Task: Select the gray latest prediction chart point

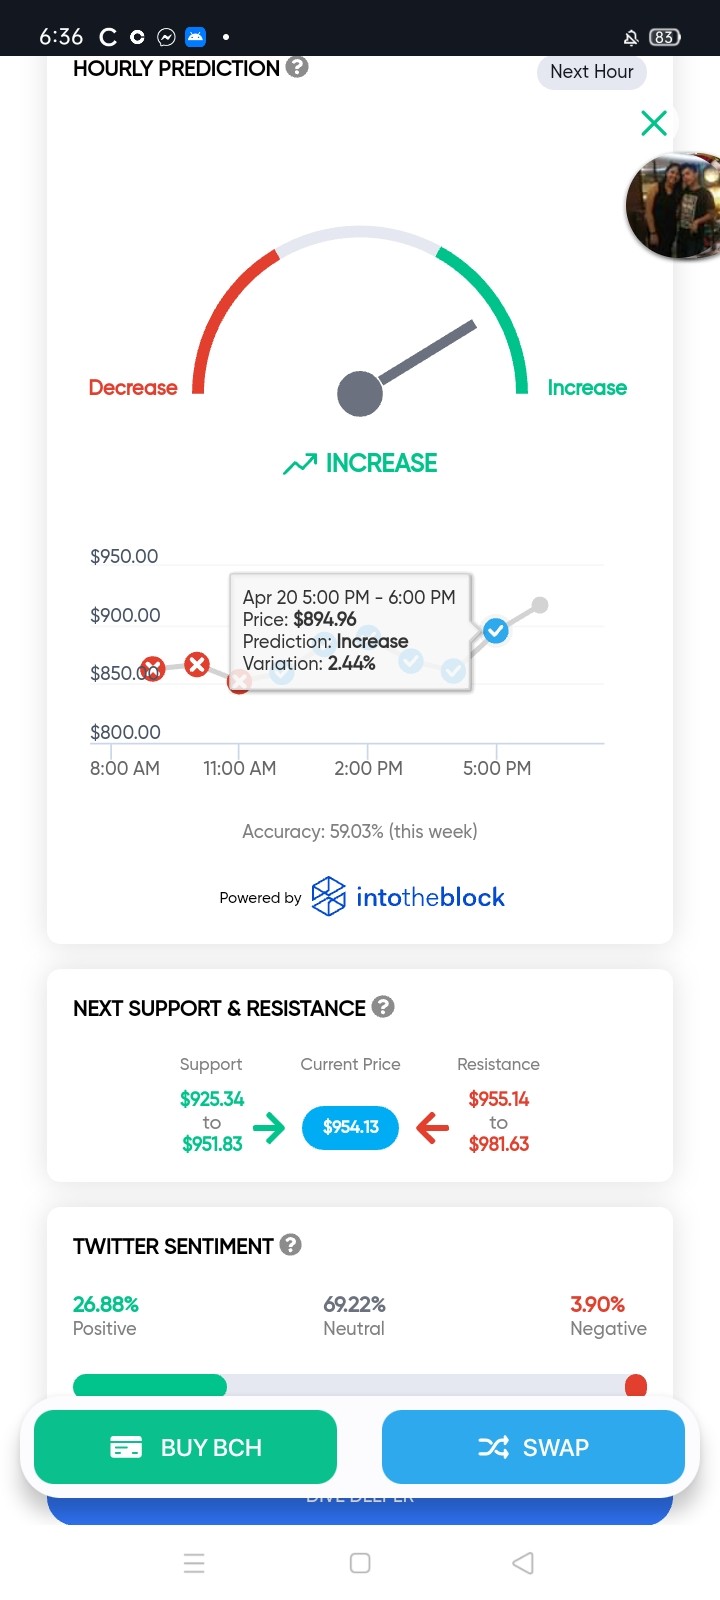Action: click(x=540, y=605)
